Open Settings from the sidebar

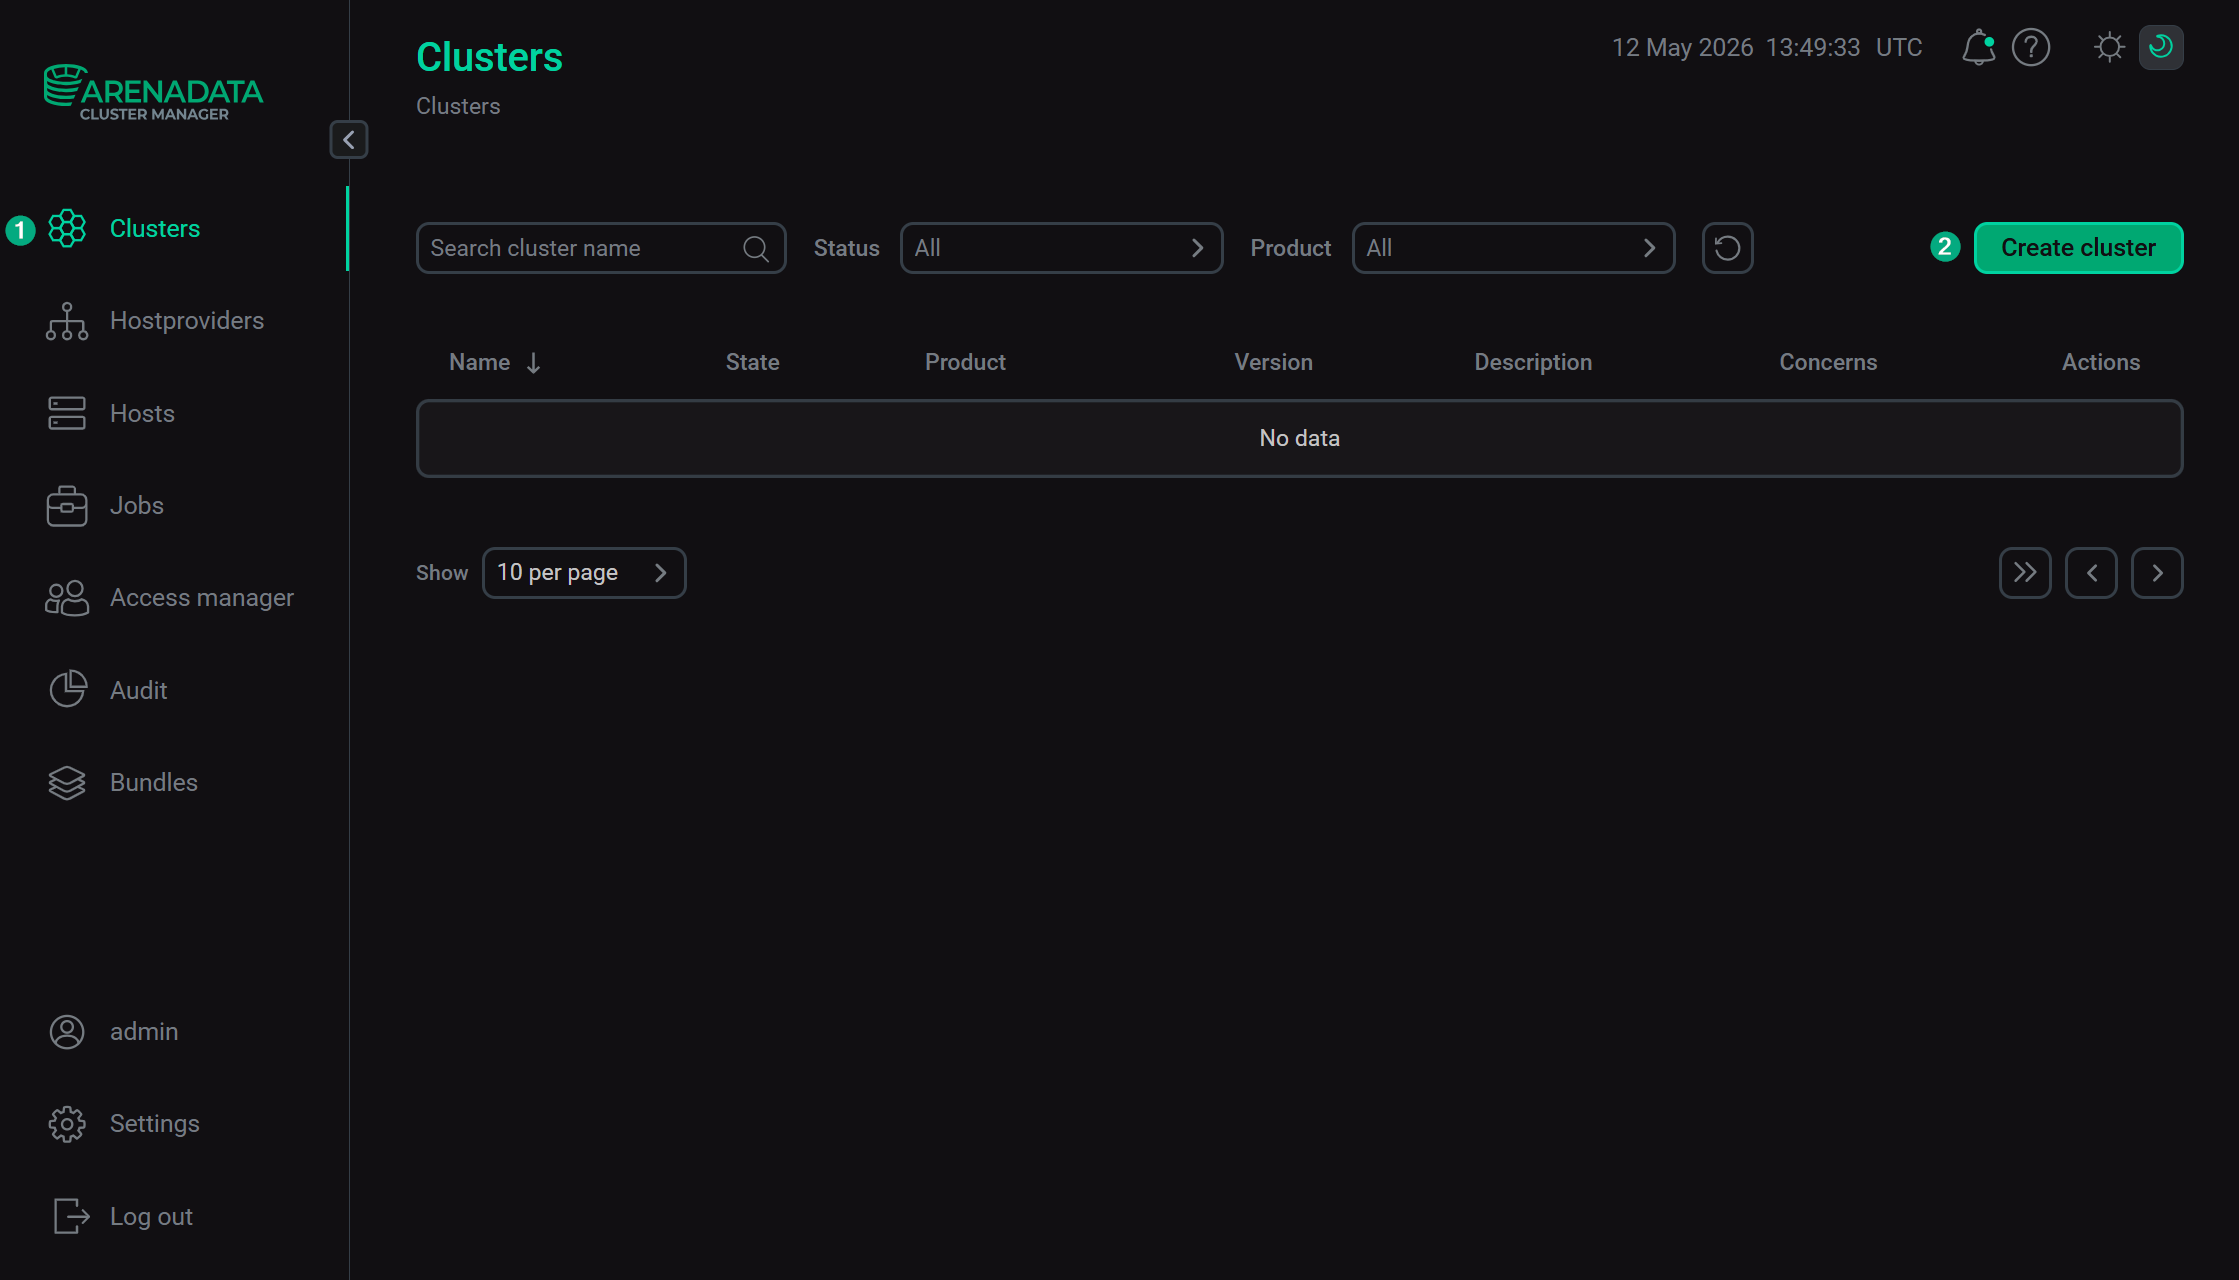pos(155,1124)
